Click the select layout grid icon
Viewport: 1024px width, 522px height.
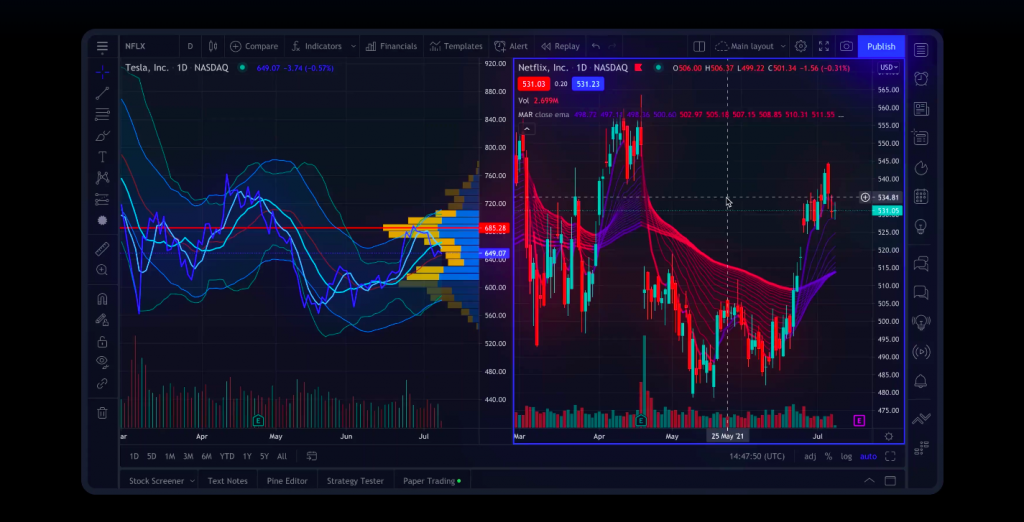(x=699, y=46)
